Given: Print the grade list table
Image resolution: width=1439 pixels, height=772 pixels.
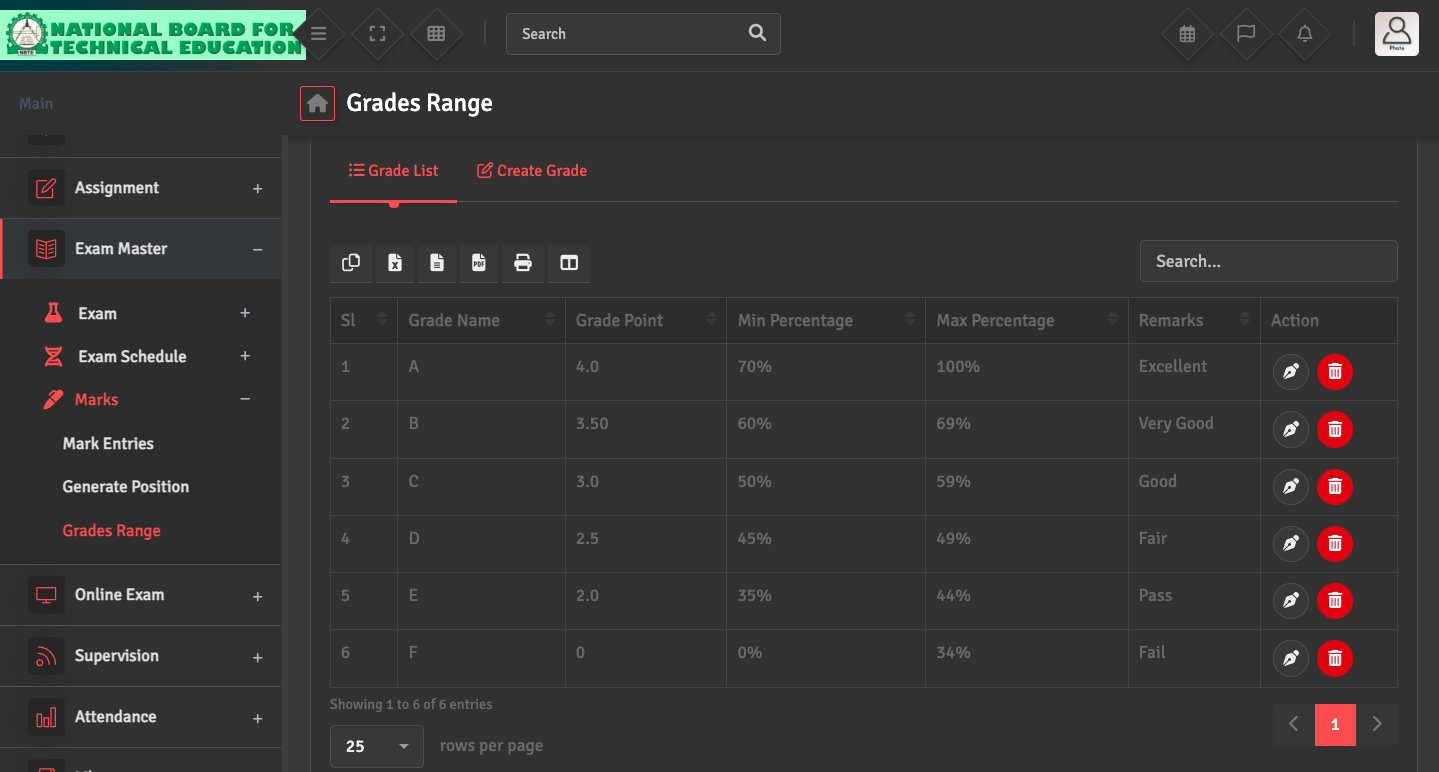Looking at the screenshot, I should (x=522, y=263).
